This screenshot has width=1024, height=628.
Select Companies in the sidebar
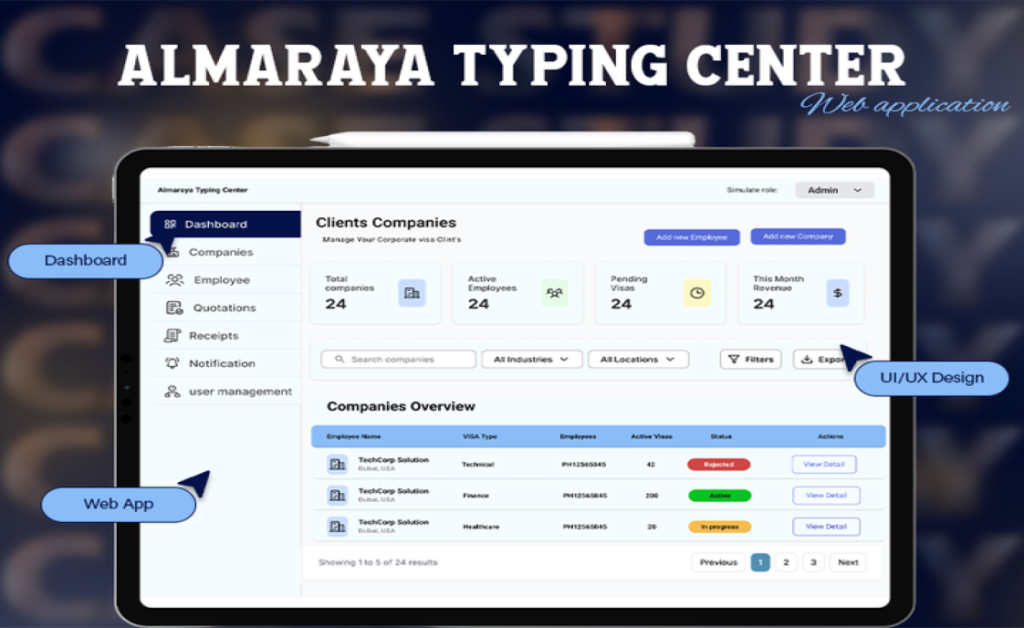click(220, 252)
